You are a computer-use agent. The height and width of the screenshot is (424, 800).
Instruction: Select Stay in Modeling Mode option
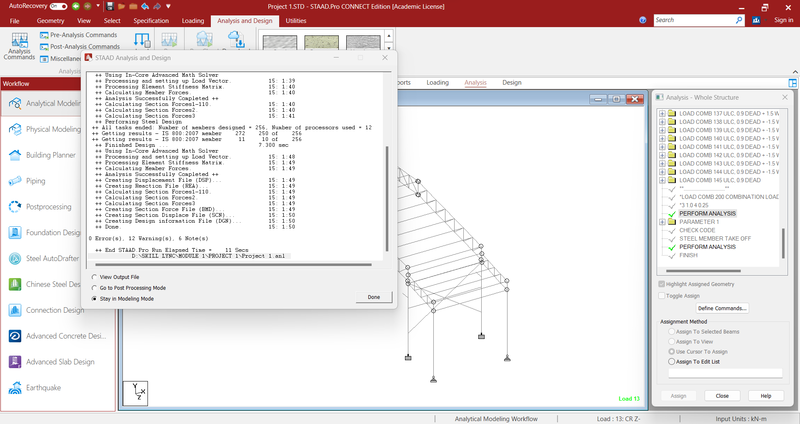pos(94,298)
